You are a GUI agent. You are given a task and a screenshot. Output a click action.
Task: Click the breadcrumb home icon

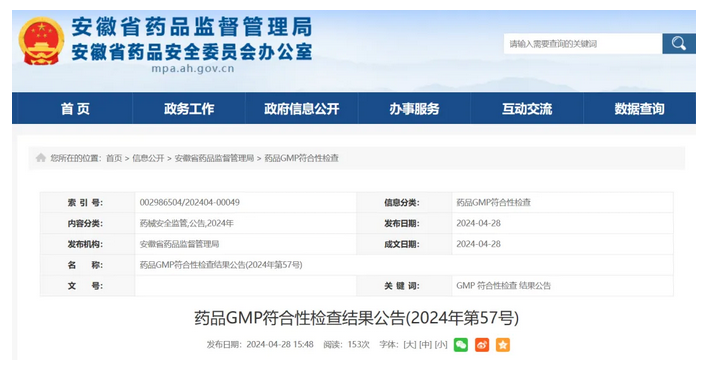41,158
